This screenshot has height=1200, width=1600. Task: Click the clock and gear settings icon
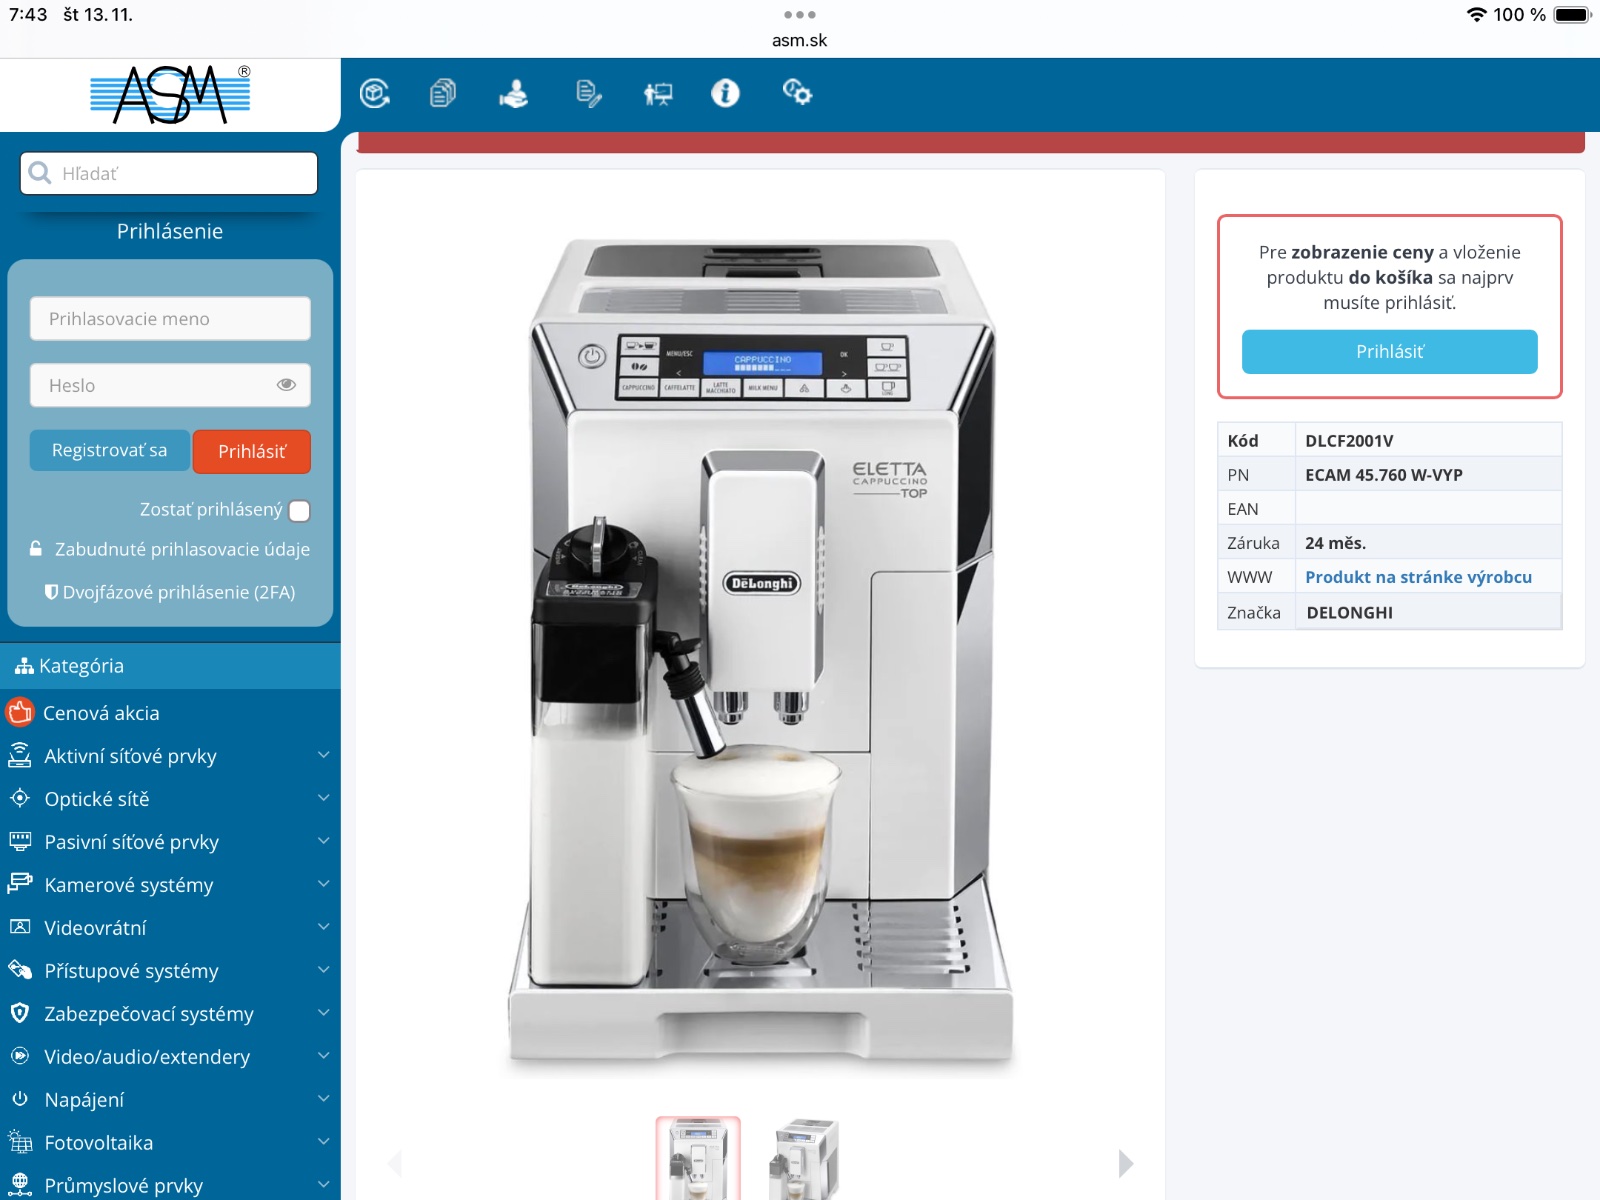[x=797, y=93]
